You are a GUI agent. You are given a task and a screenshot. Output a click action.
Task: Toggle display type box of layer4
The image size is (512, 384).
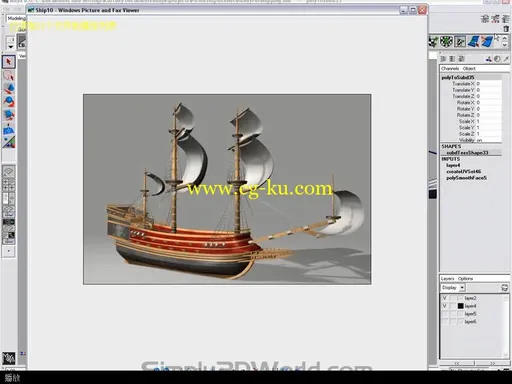pos(453,306)
